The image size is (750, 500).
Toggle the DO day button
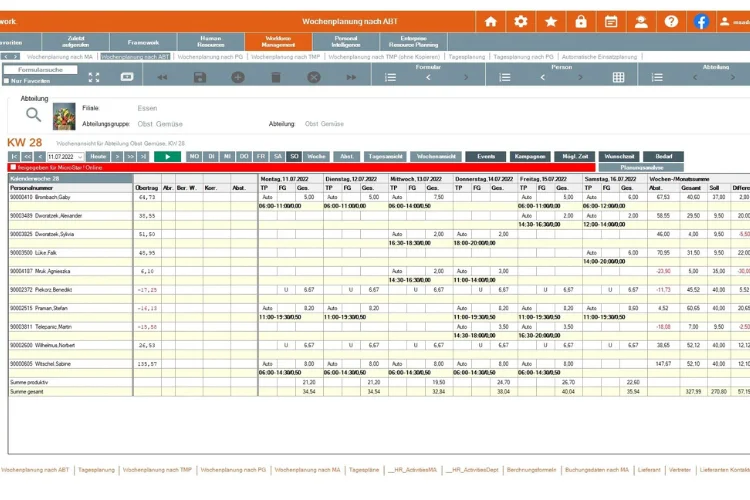click(x=244, y=156)
